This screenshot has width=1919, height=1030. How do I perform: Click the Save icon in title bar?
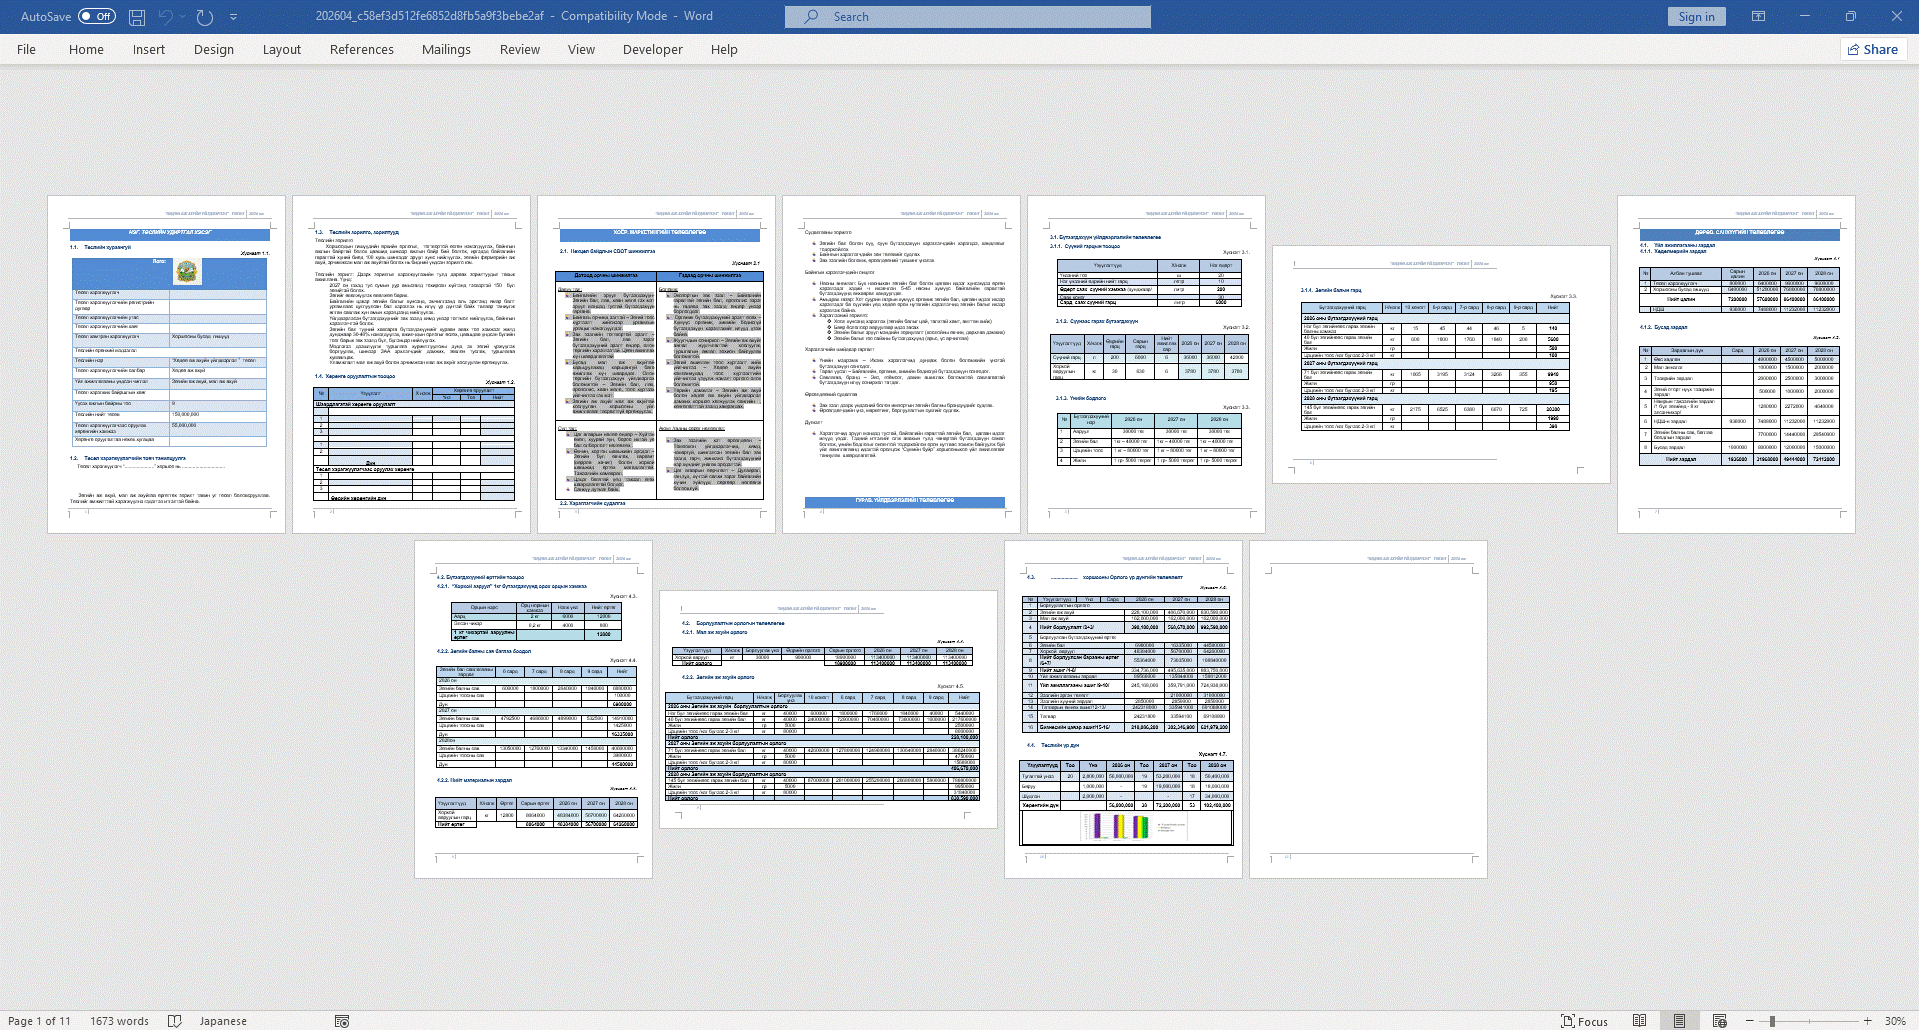click(137, 17)
